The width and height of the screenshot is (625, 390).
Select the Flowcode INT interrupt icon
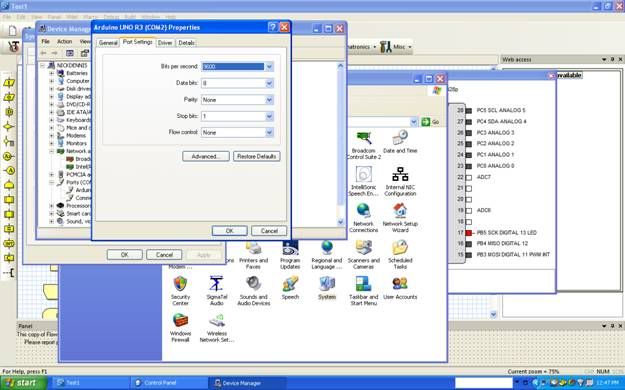click(9, 243)
